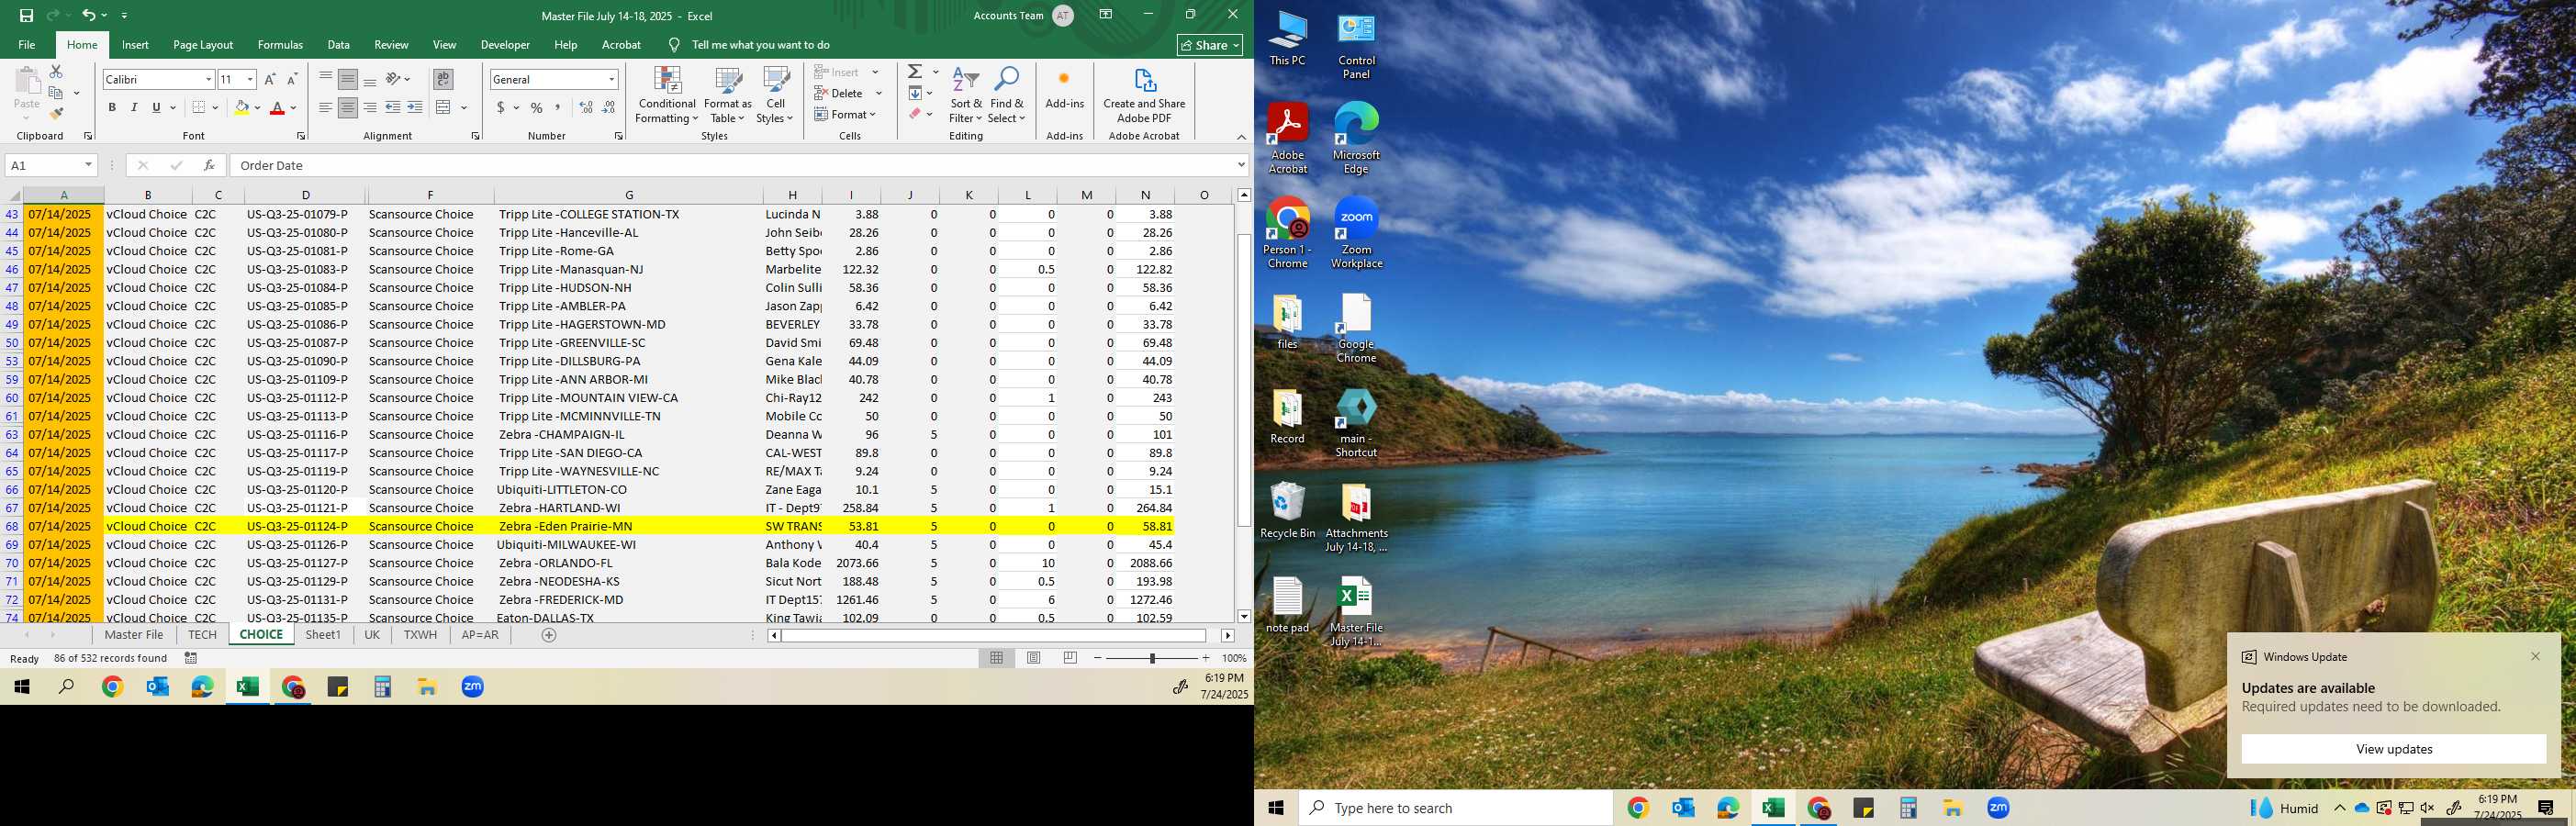The image size is (2576, 826).
Task: Click the zoom slider handle
Action: click(1152, 658)
